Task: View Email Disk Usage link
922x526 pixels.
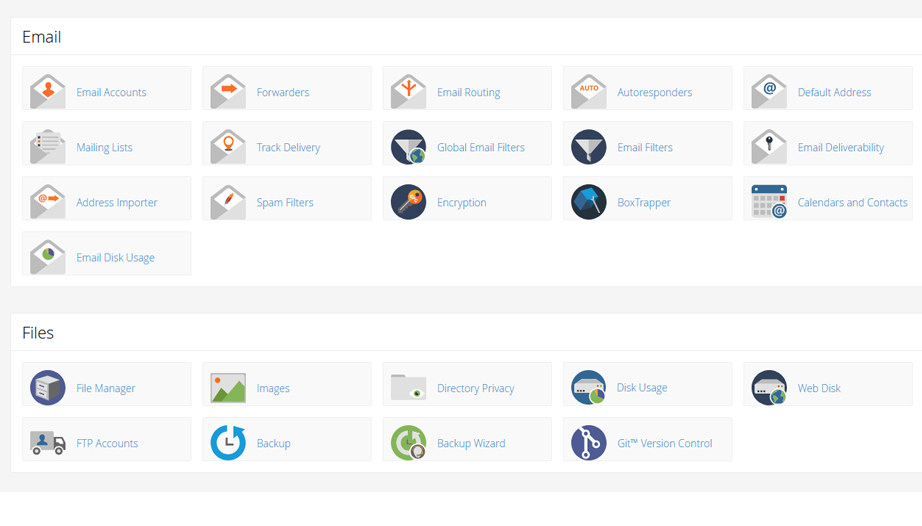Action: (x=115, y=257)
